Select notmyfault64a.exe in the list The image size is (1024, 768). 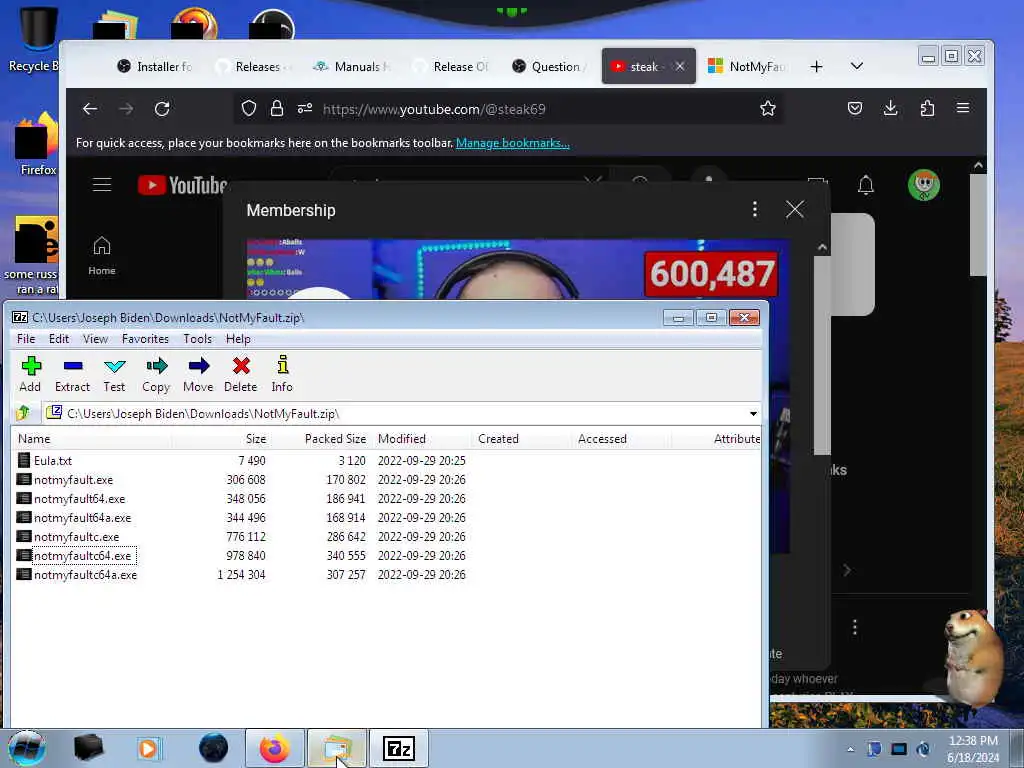(x=82, y=517)
